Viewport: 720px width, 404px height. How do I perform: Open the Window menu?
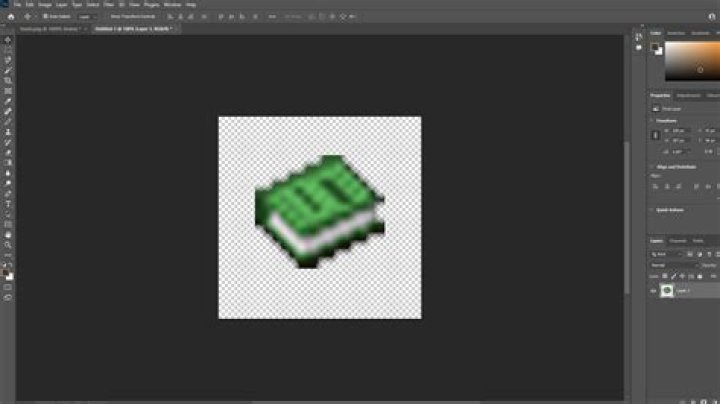click(173, 5)
